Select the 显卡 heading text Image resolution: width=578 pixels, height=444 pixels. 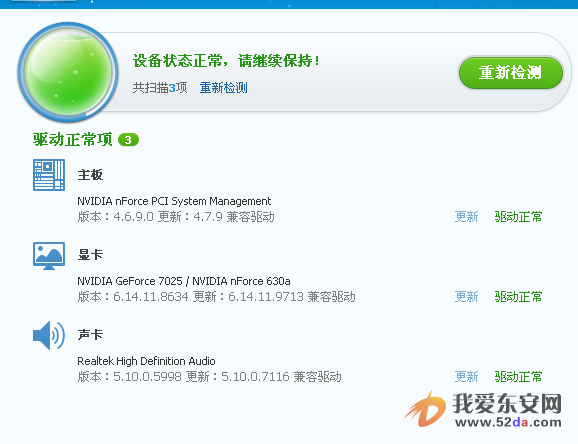[90, 255]
